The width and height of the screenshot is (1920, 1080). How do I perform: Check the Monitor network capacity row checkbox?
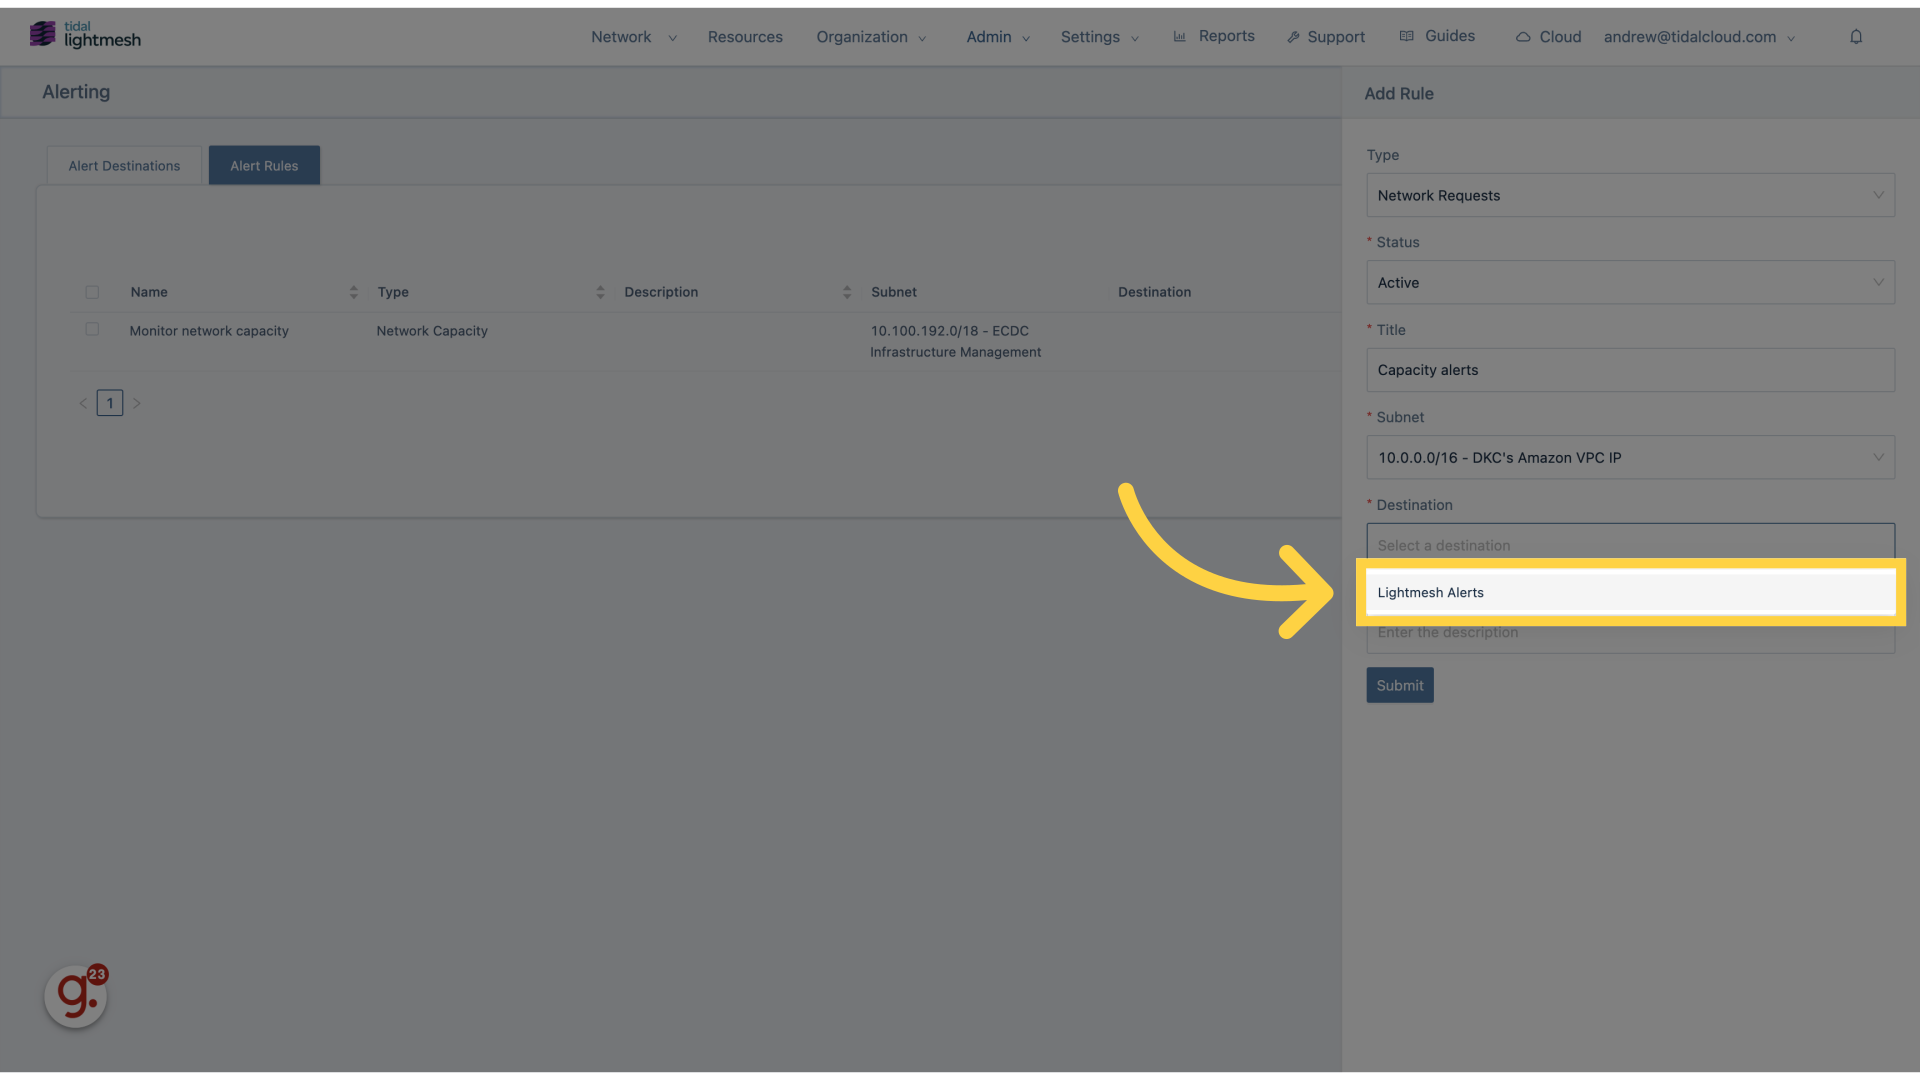click(92, 329)
